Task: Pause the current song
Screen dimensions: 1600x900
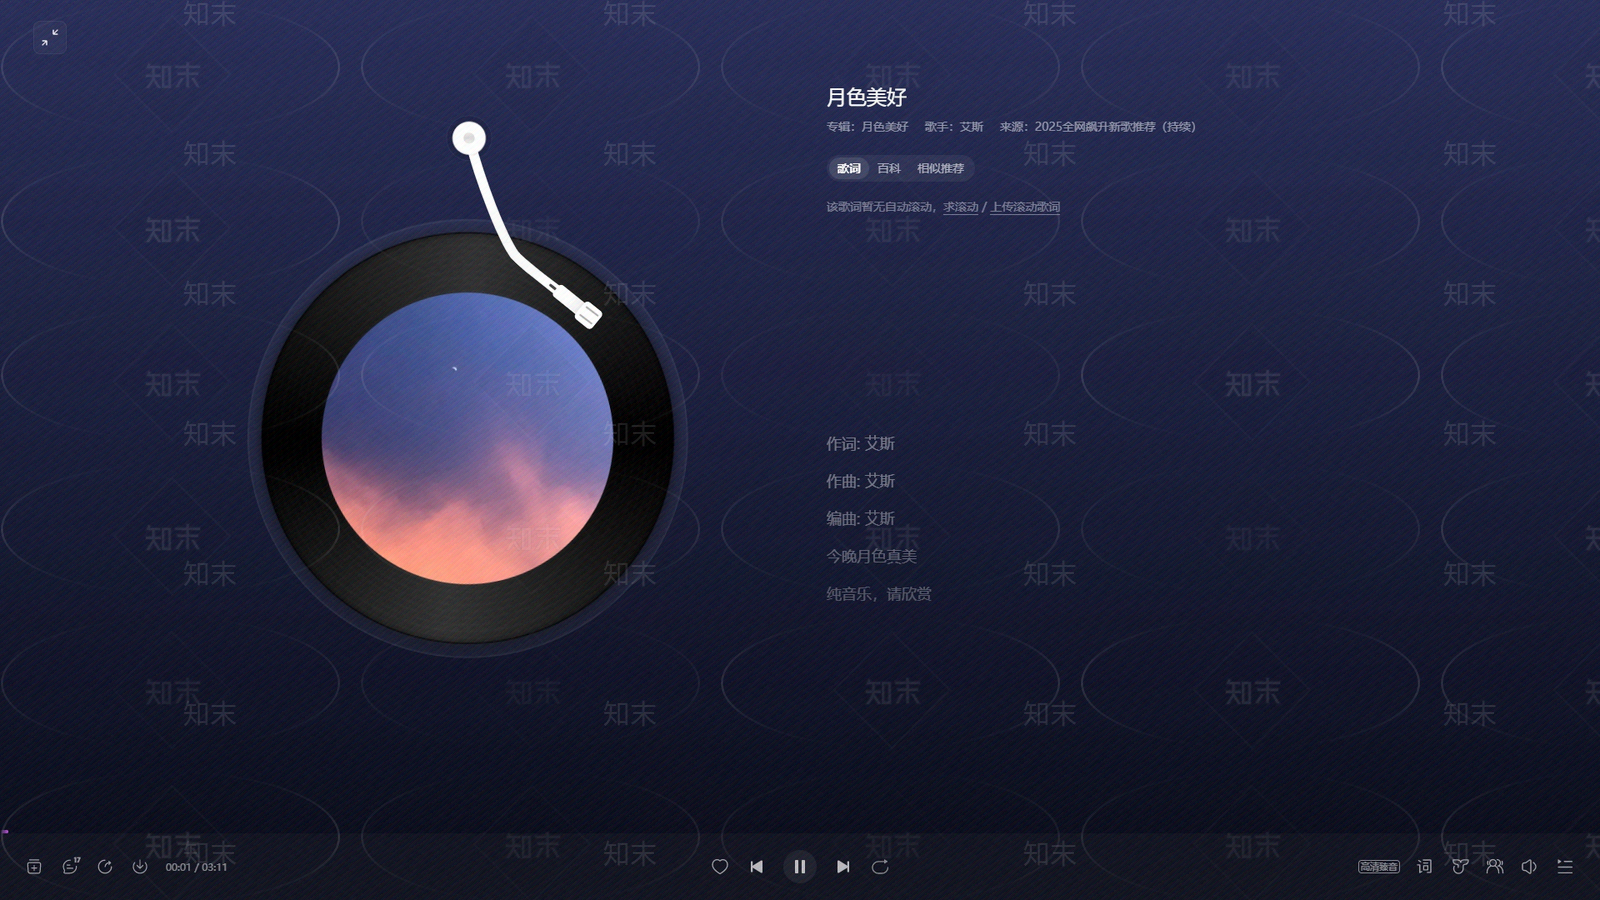Action: (x=799, y=867)
